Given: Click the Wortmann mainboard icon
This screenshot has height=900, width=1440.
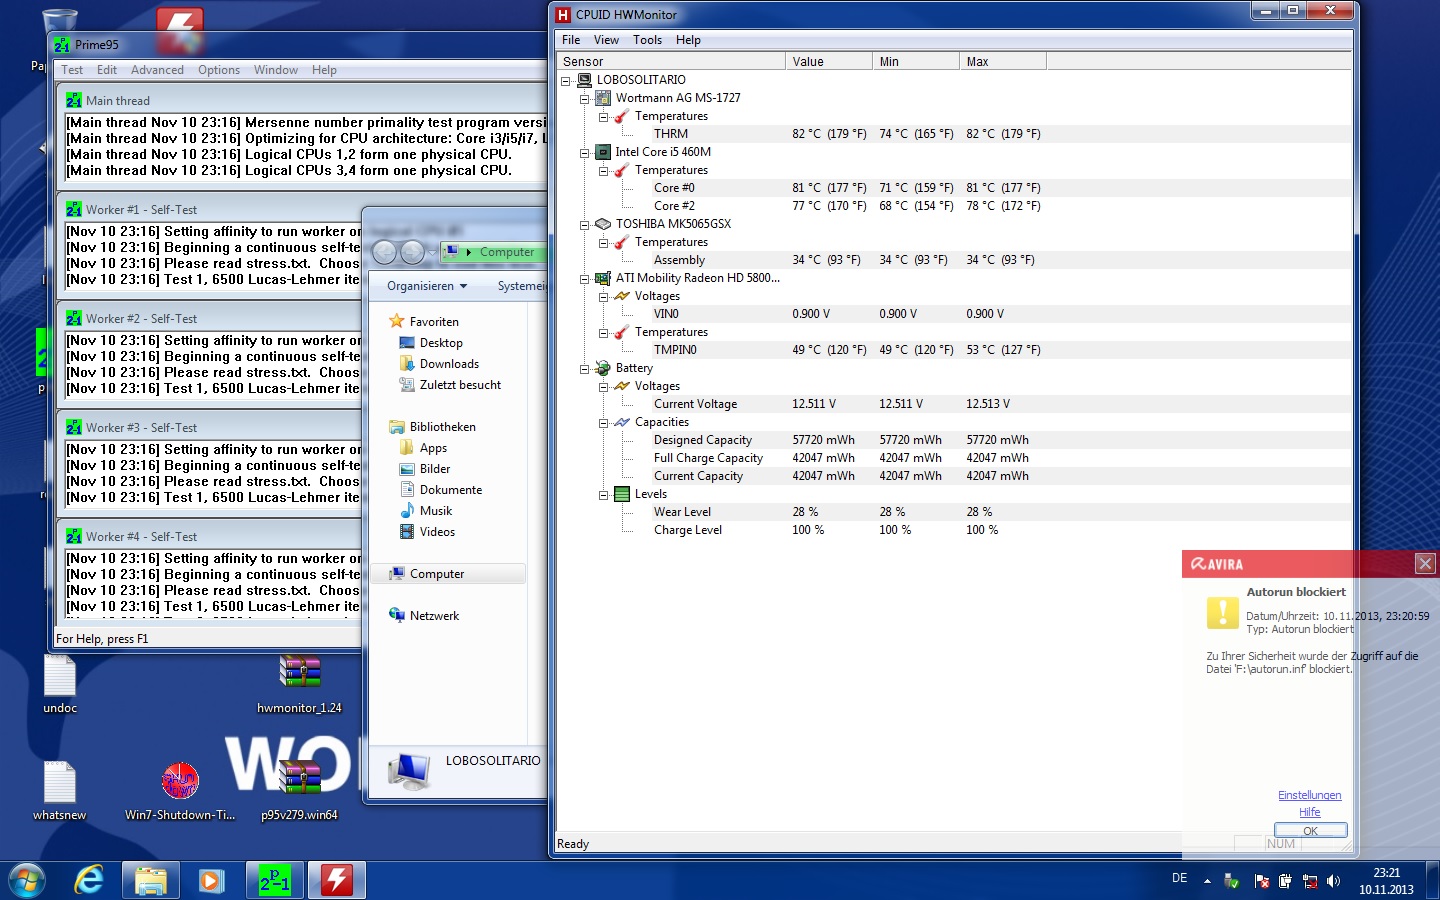Looking at the screenshot, I should tap(603, 98).
